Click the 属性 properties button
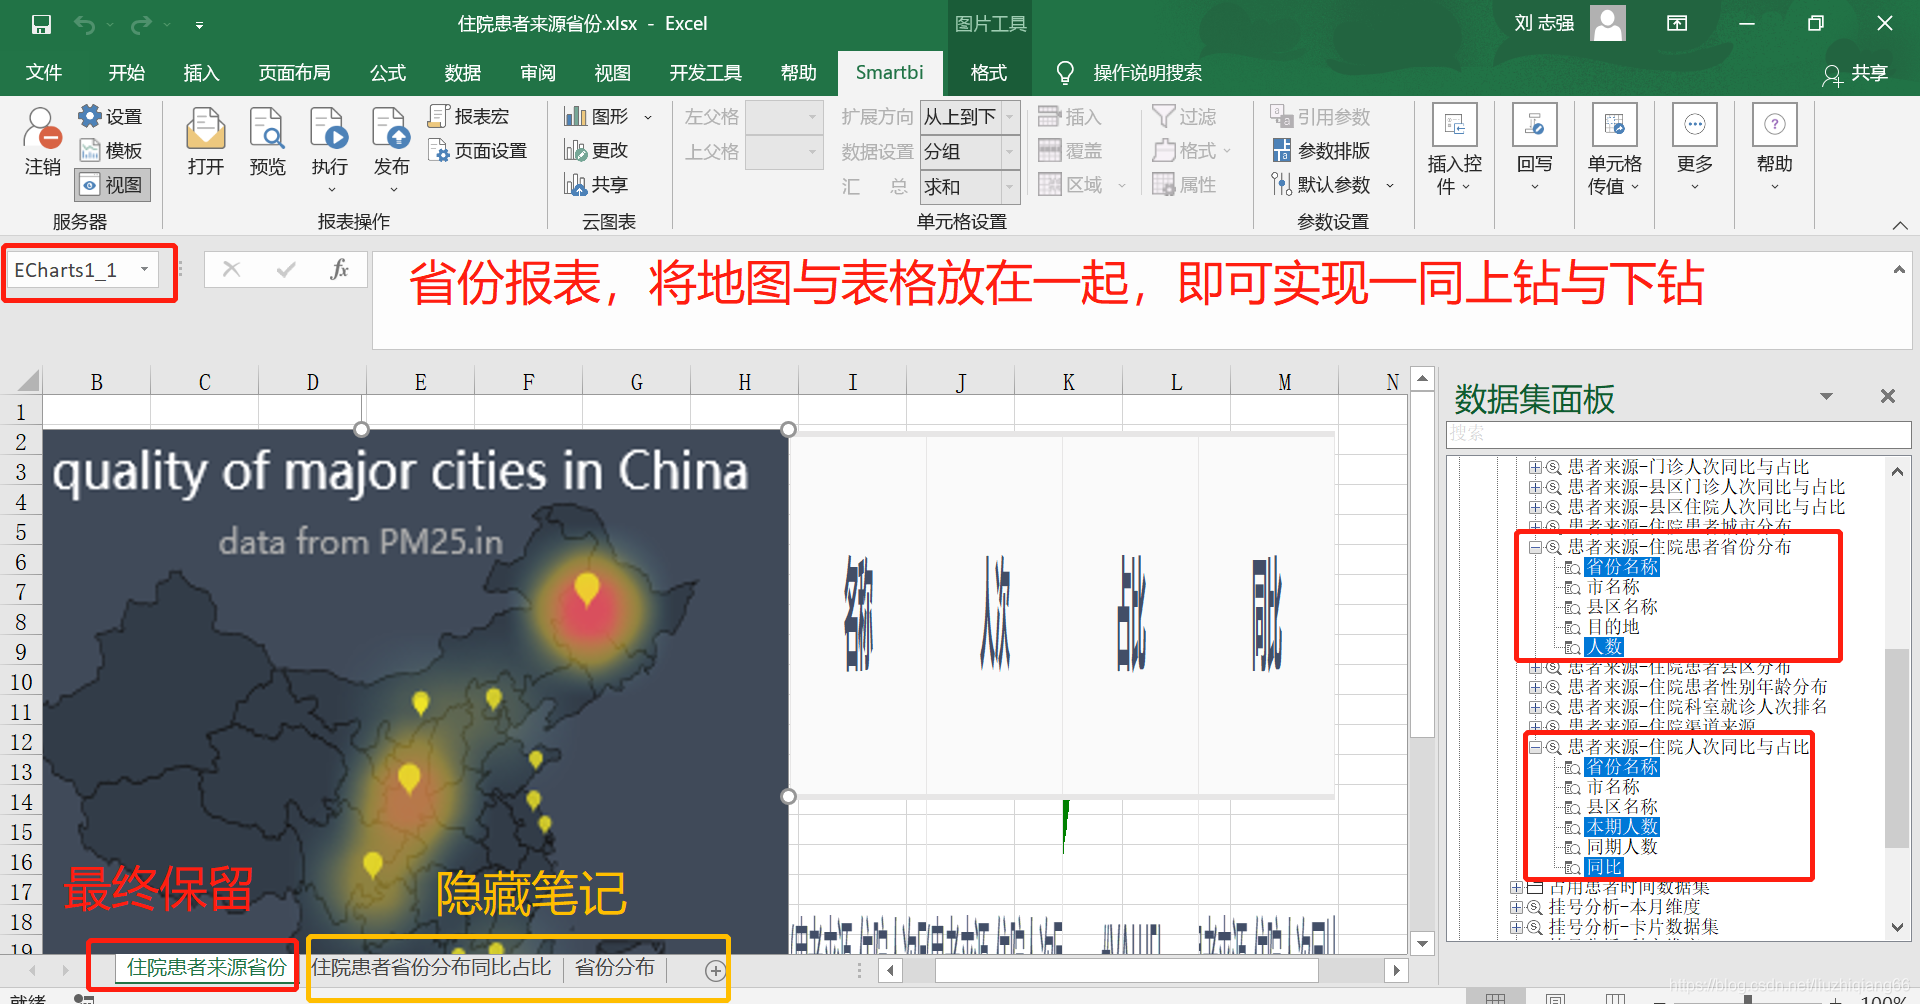The image size is (1920, 1004). pyautogui.click(x=1184, y=185)
